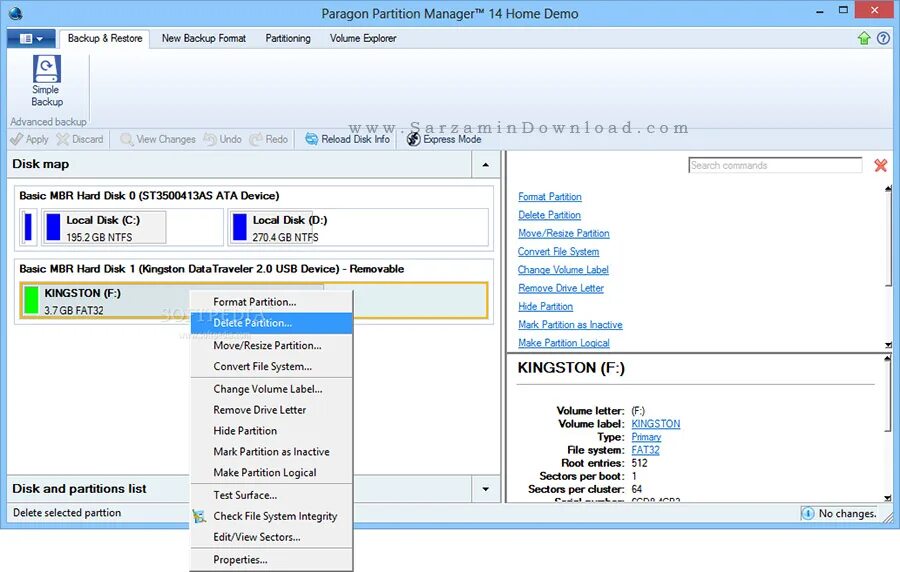Click the Delete Partition link
Screen dimensions: 900x572
pos(549,215)
